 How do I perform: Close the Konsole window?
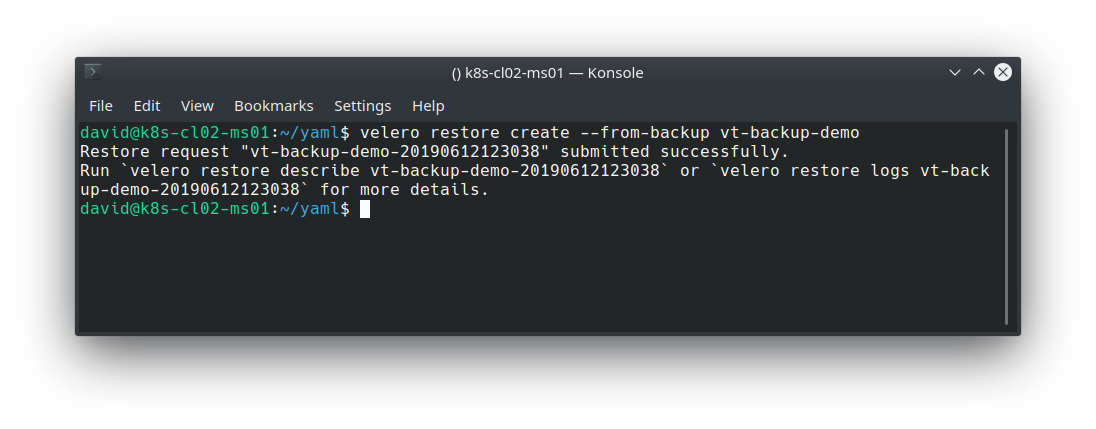tap(1002, 72)
